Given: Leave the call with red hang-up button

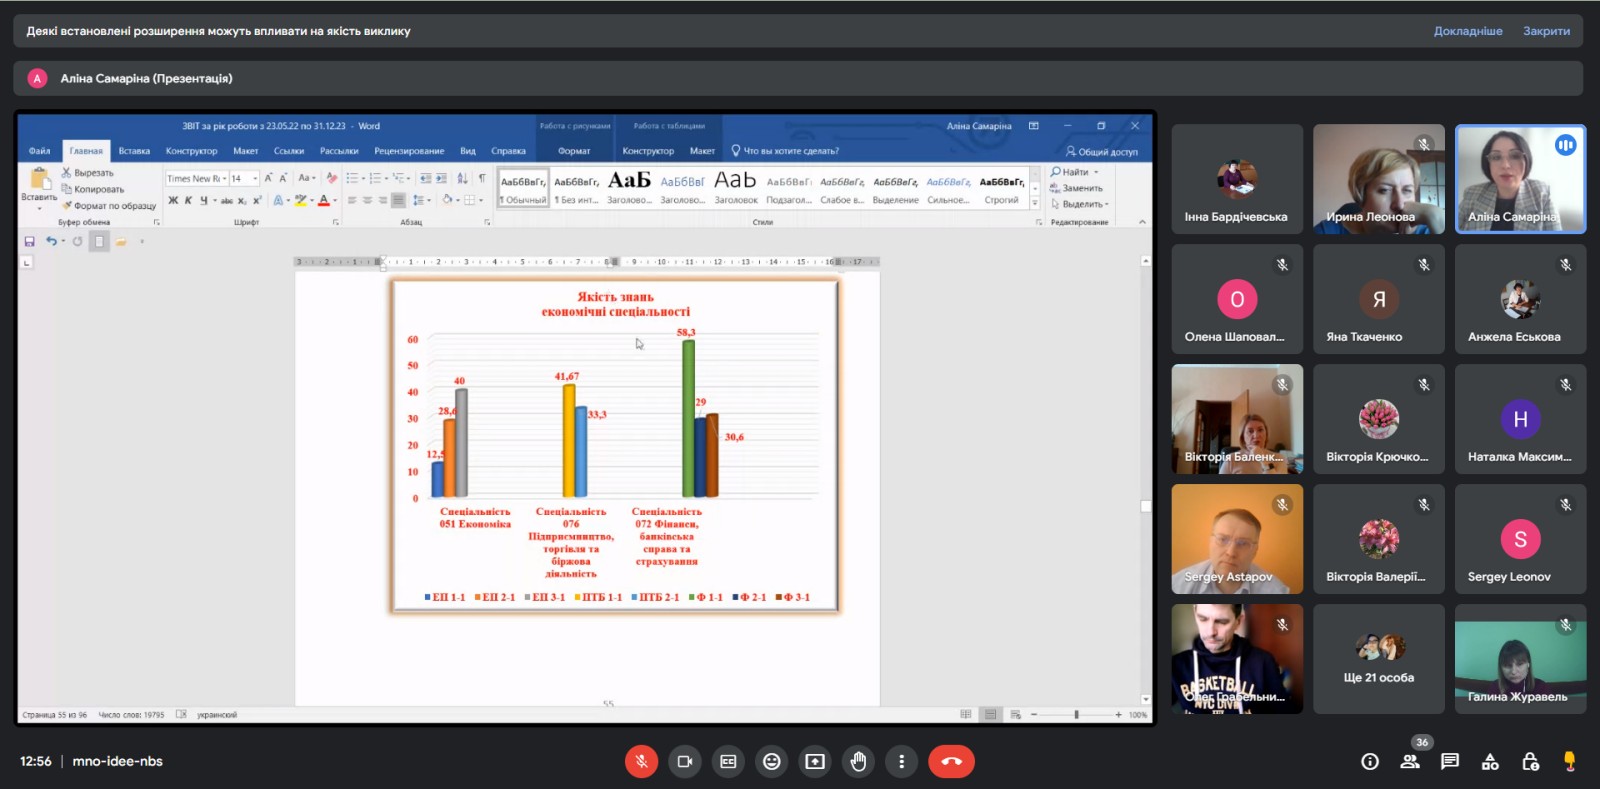Looking at the screenshot, I should (x=951, y=761).
